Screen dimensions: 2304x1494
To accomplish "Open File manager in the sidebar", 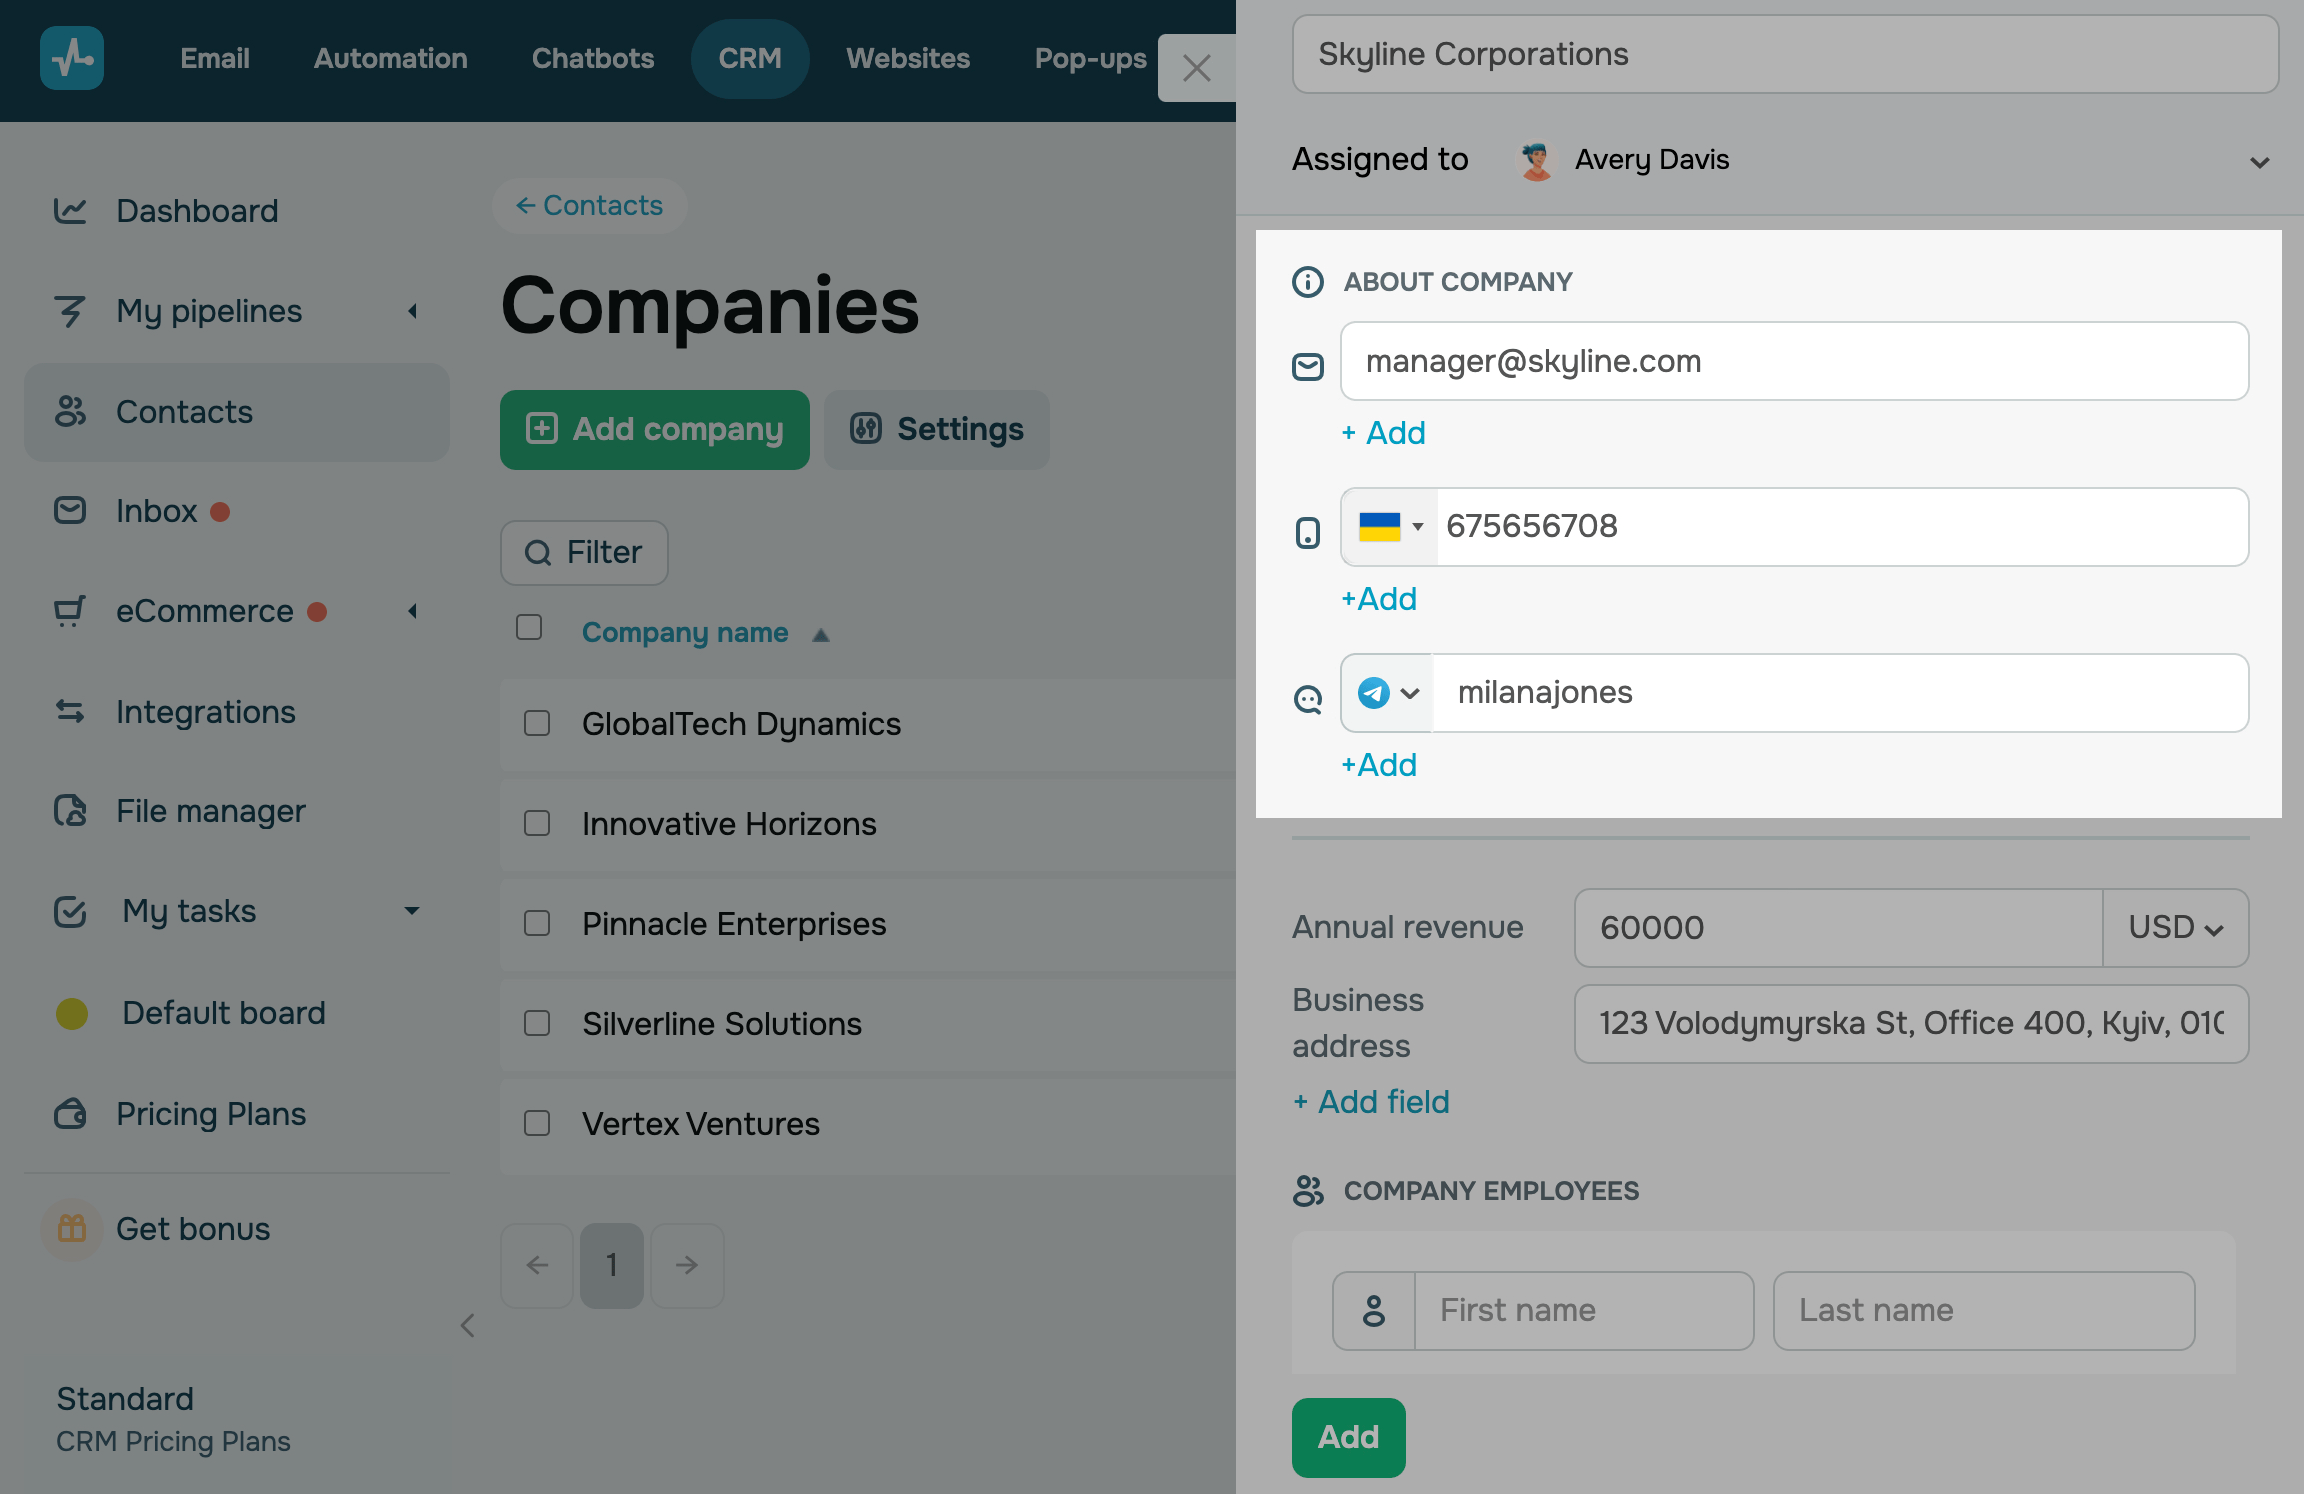I will click(x=210, y=811).
